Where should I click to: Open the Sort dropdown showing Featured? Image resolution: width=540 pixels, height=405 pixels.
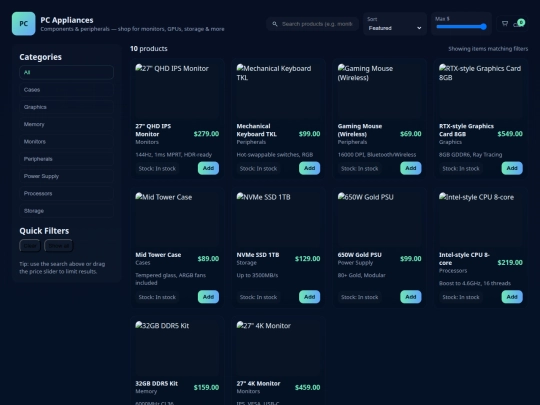[395, 28]
